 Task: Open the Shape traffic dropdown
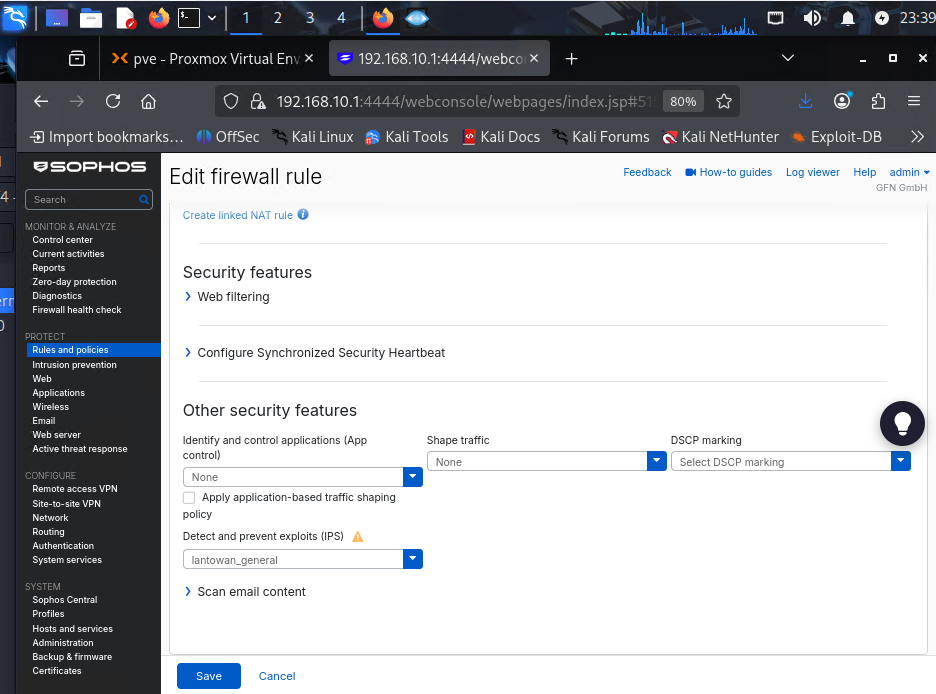click(656, 462)
